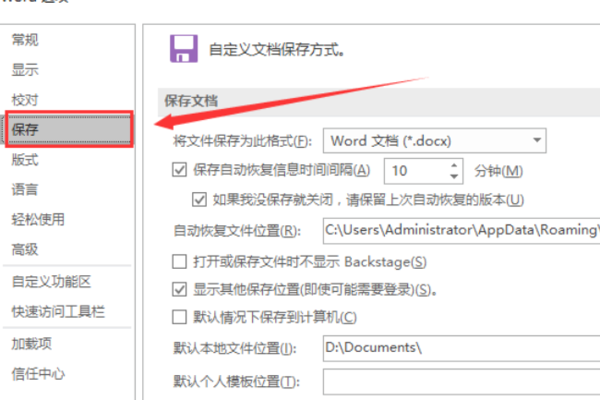
Task: Open 加载项 category
Action: 32,344
